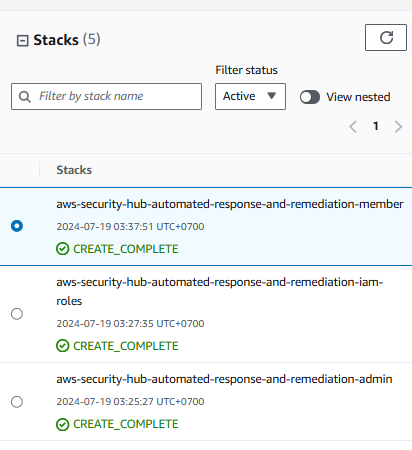Click the dropdown arrow beside Active
Image resolution: width=412 pixels, height=450 pixels.
[x=272, y=96]
